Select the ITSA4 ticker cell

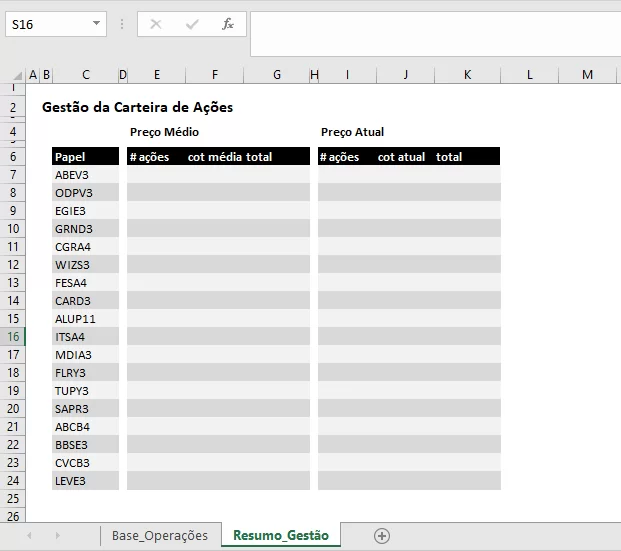[x=85, y=337]
